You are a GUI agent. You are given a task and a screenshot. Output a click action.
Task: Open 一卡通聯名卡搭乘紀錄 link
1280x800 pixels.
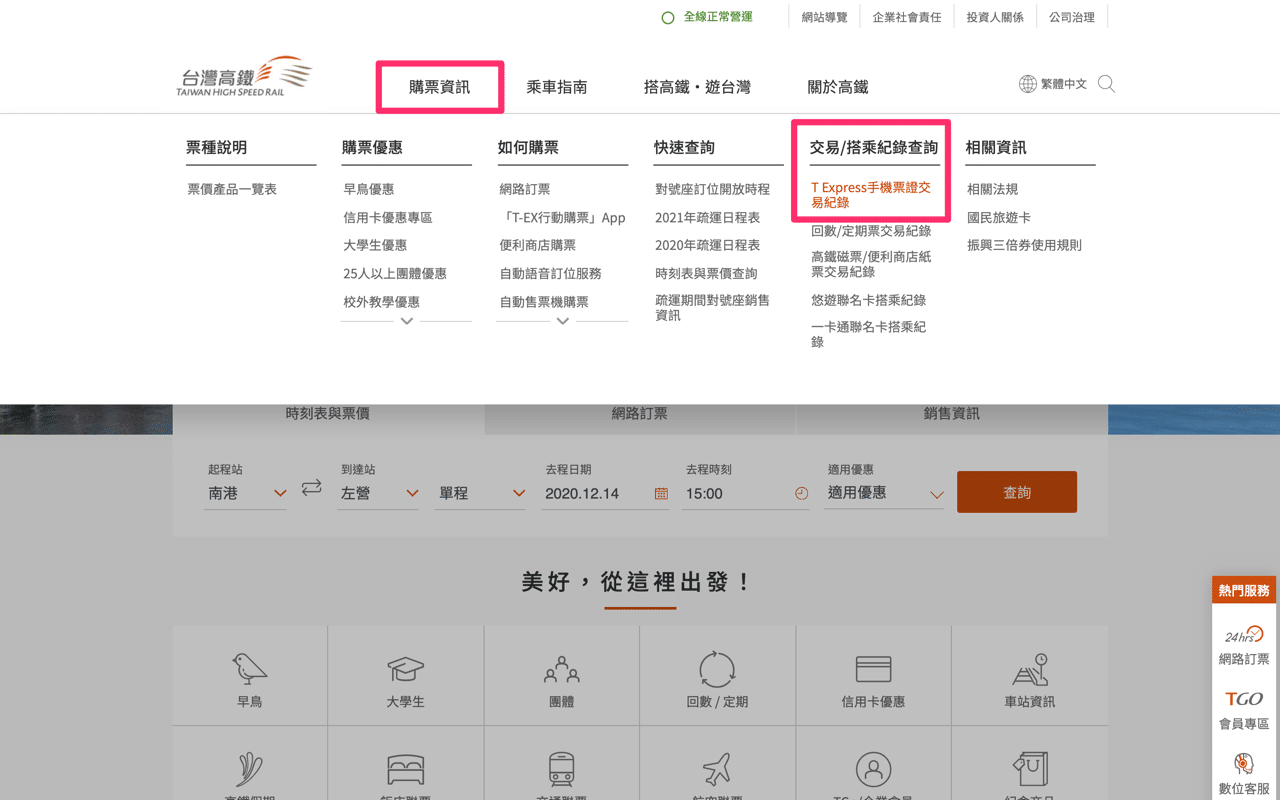point(869,334)
